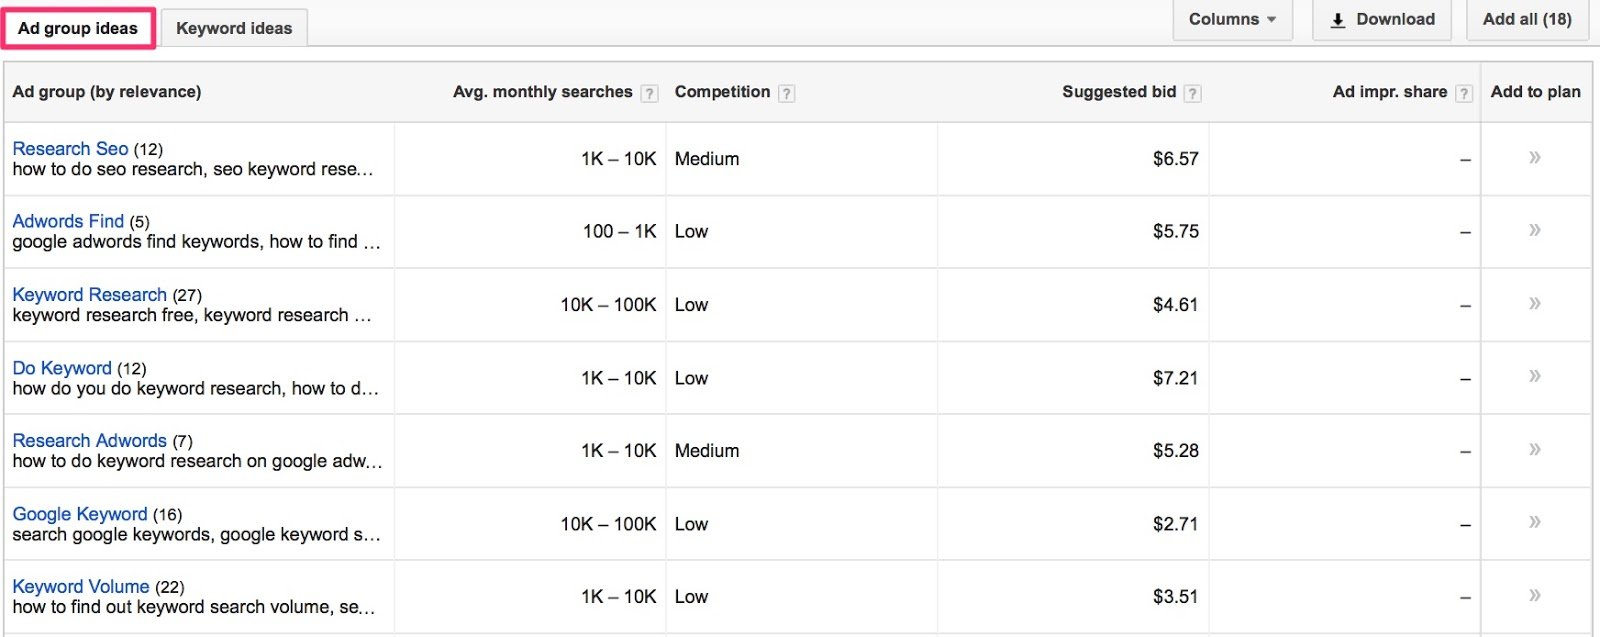Screen dimensions: 1600x637
Task: Add Research Adwords group to plan
Action: pyautogui.click(x=1535, y=449)
